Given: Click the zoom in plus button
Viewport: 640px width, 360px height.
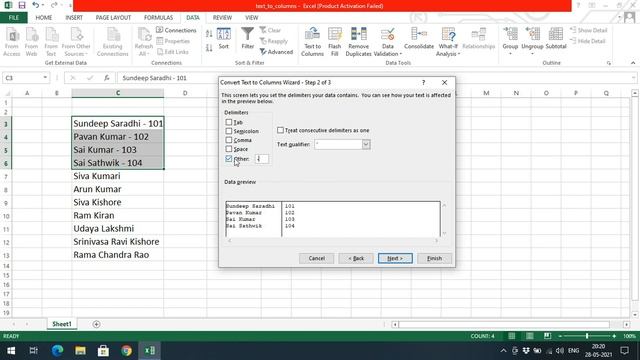Looking at the screenshot, I should coord(614,336).
